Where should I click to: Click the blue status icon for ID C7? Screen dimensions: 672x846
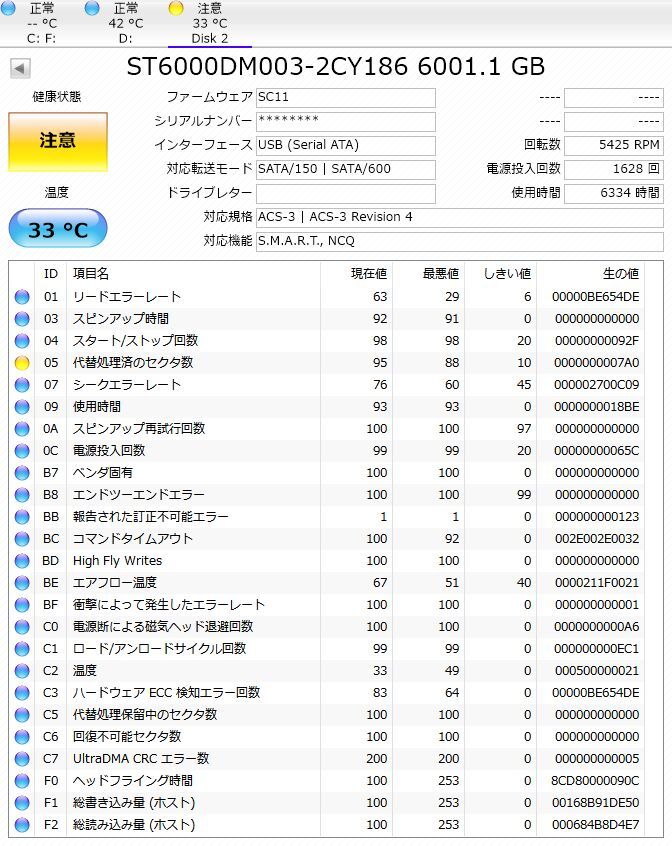pyautogui.click(x=22, y=759)
